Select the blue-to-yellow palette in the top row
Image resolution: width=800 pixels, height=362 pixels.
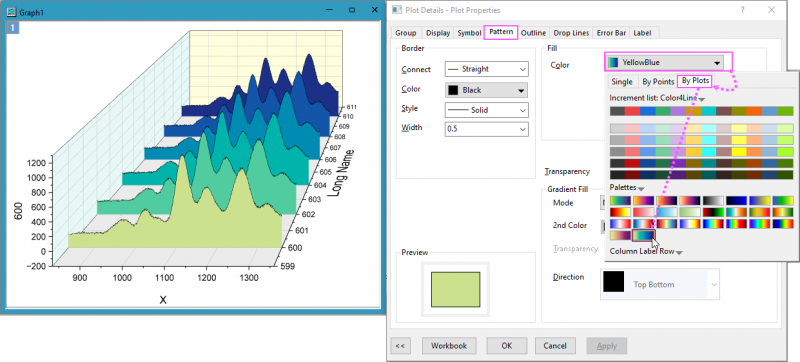pyautogui.click(x=760, y=200)
